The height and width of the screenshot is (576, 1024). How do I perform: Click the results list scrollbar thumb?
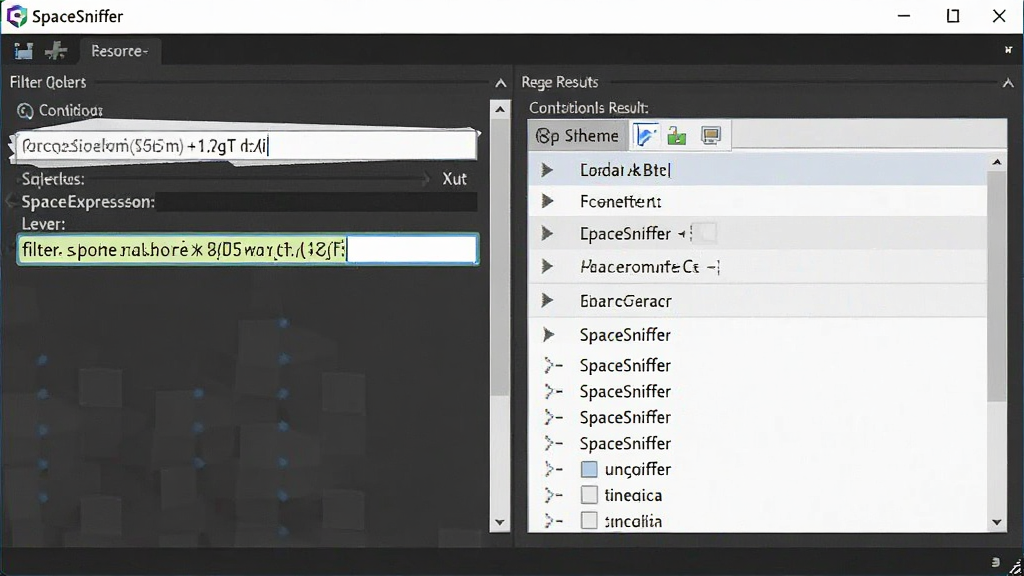(x=997, y=287)
